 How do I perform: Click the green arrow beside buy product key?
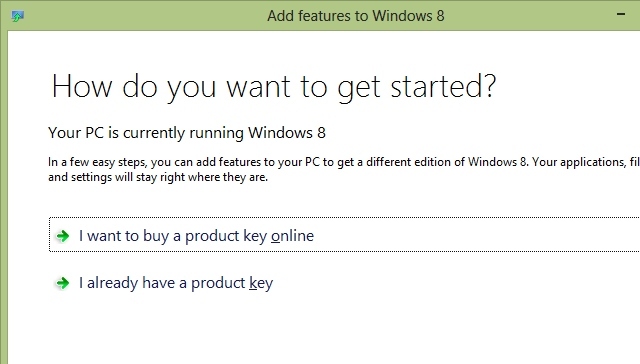(x=62, y=236)
